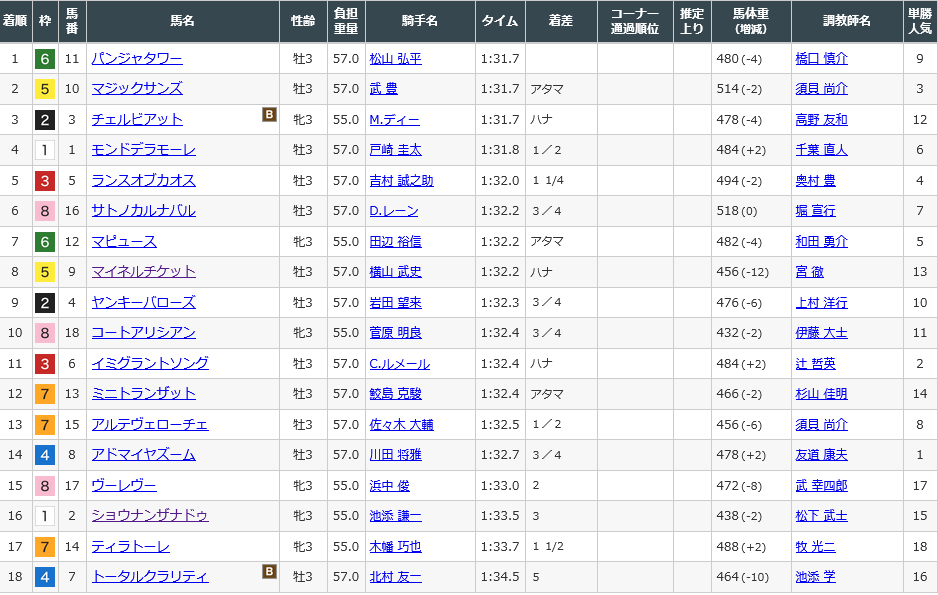Click green frame 6 badge in パンジャタワー row

44,59
